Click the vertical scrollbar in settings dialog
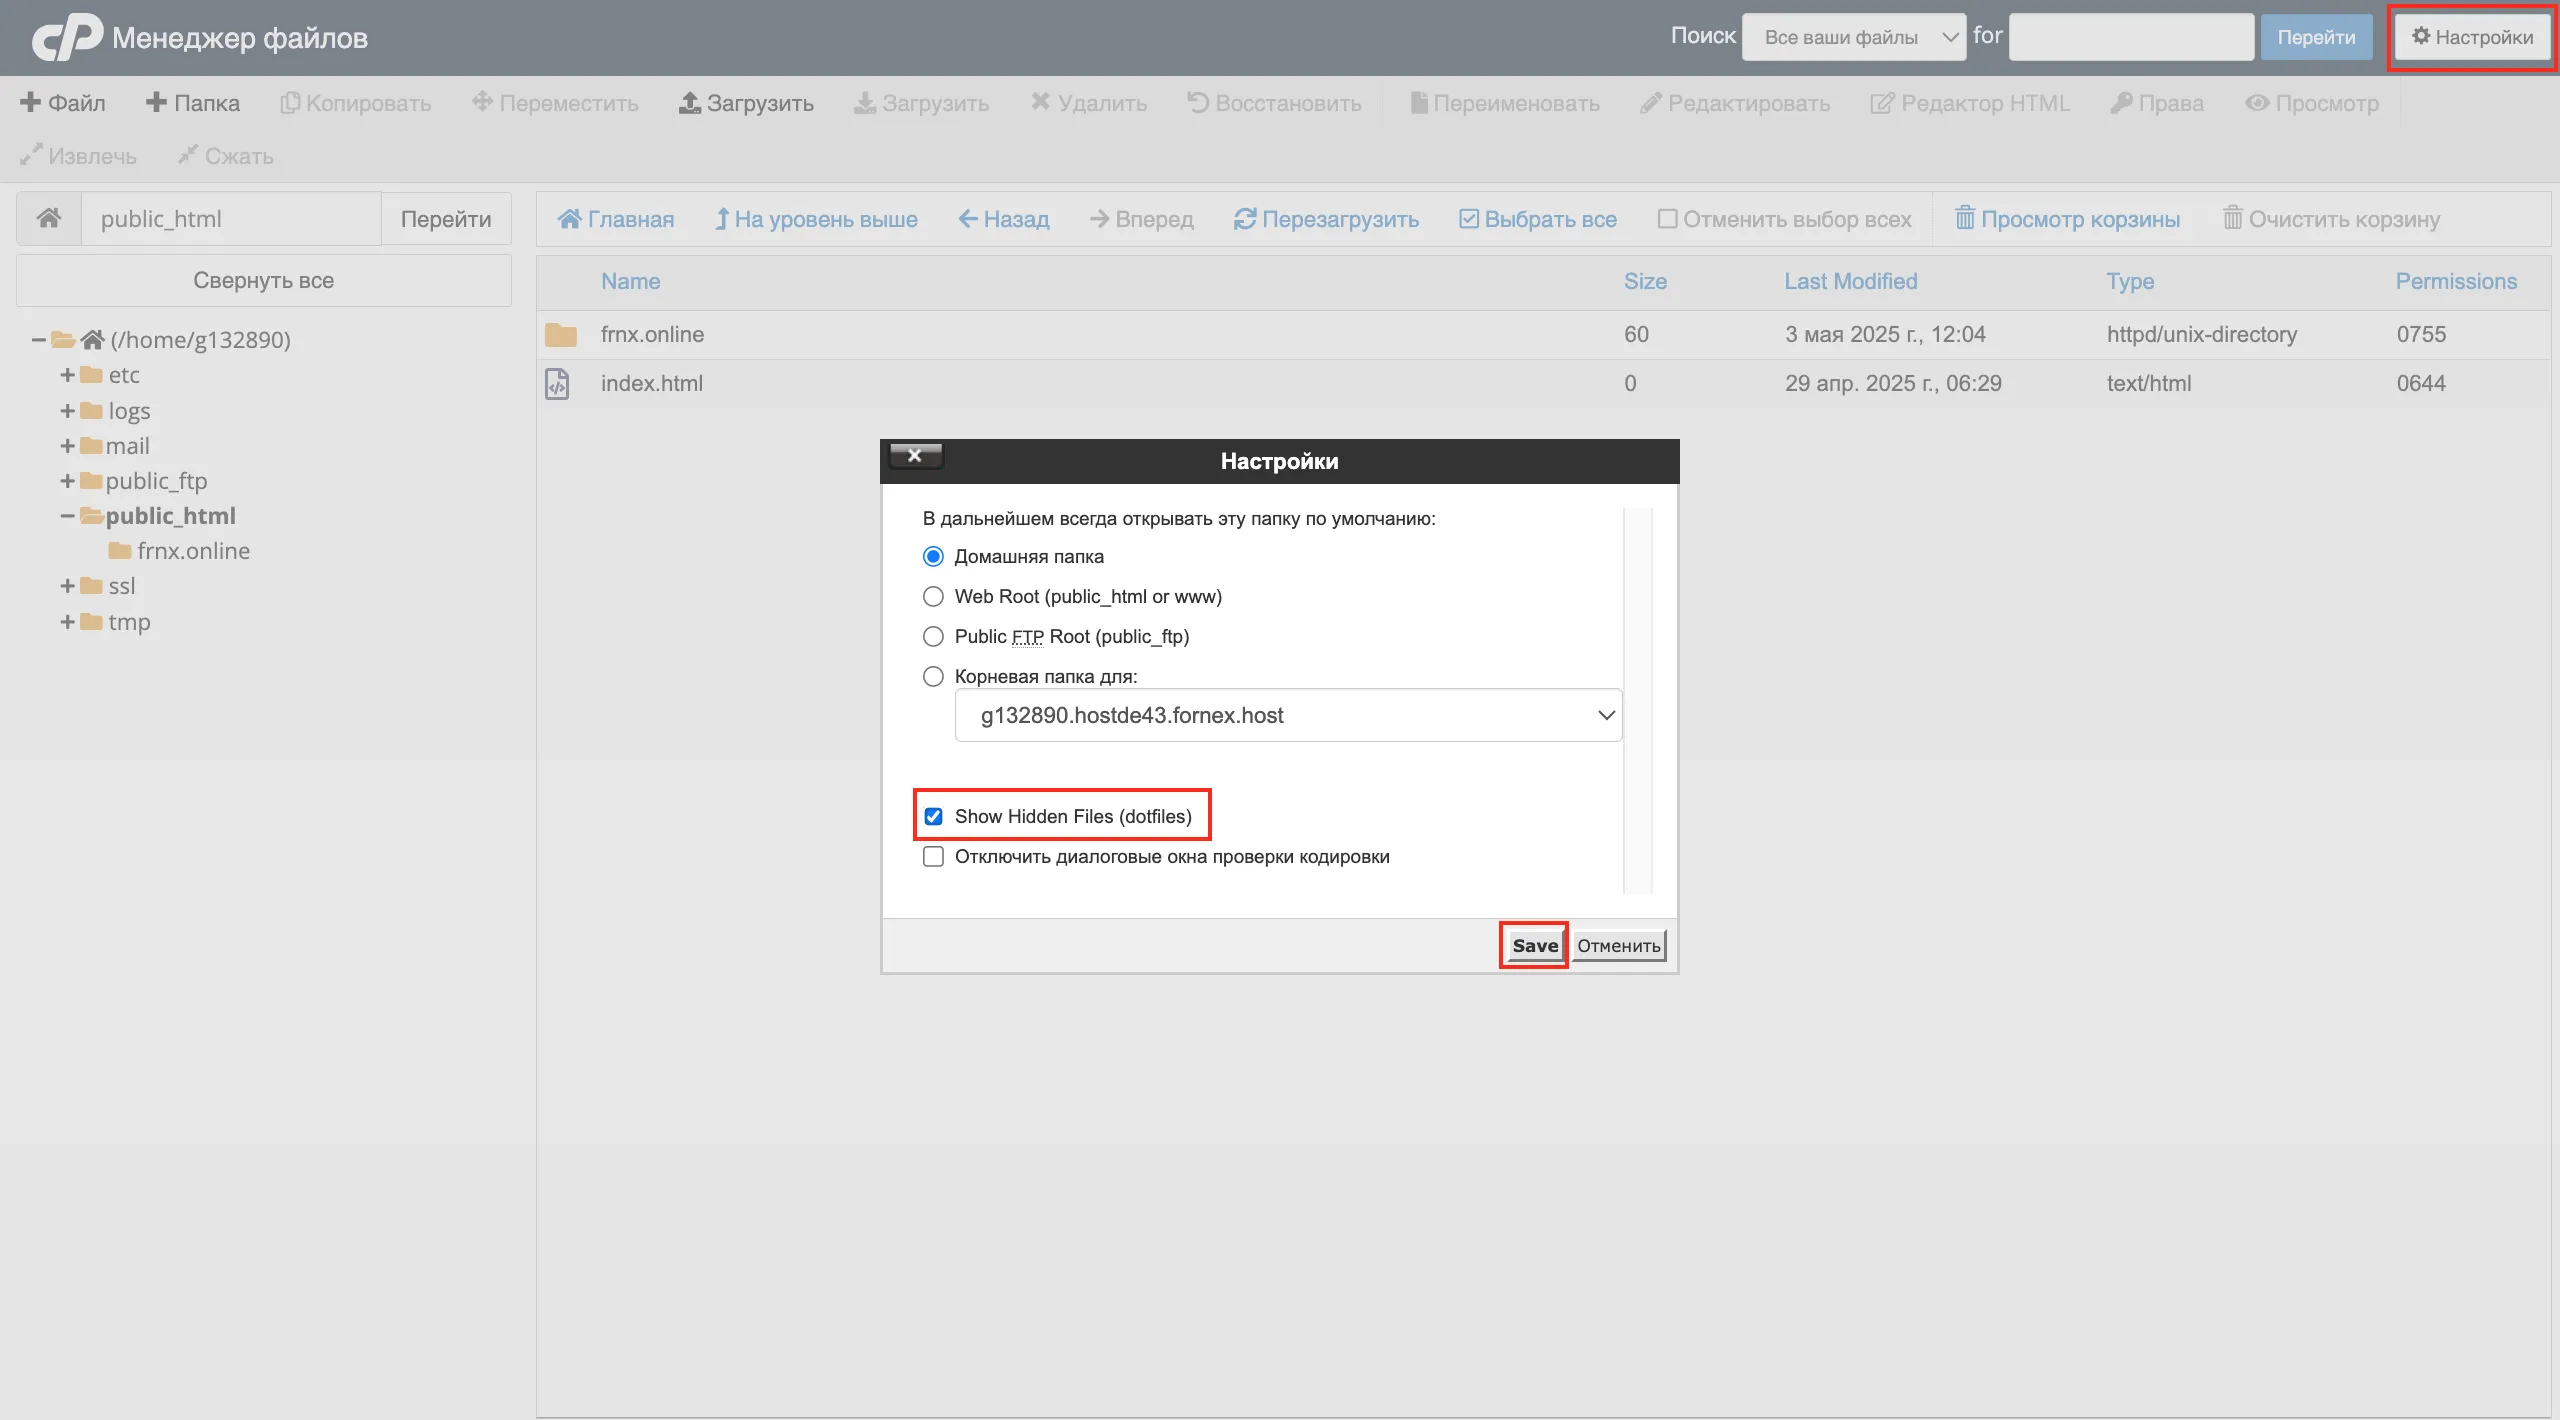The image size is (2560, 1420). (1637, 700)
